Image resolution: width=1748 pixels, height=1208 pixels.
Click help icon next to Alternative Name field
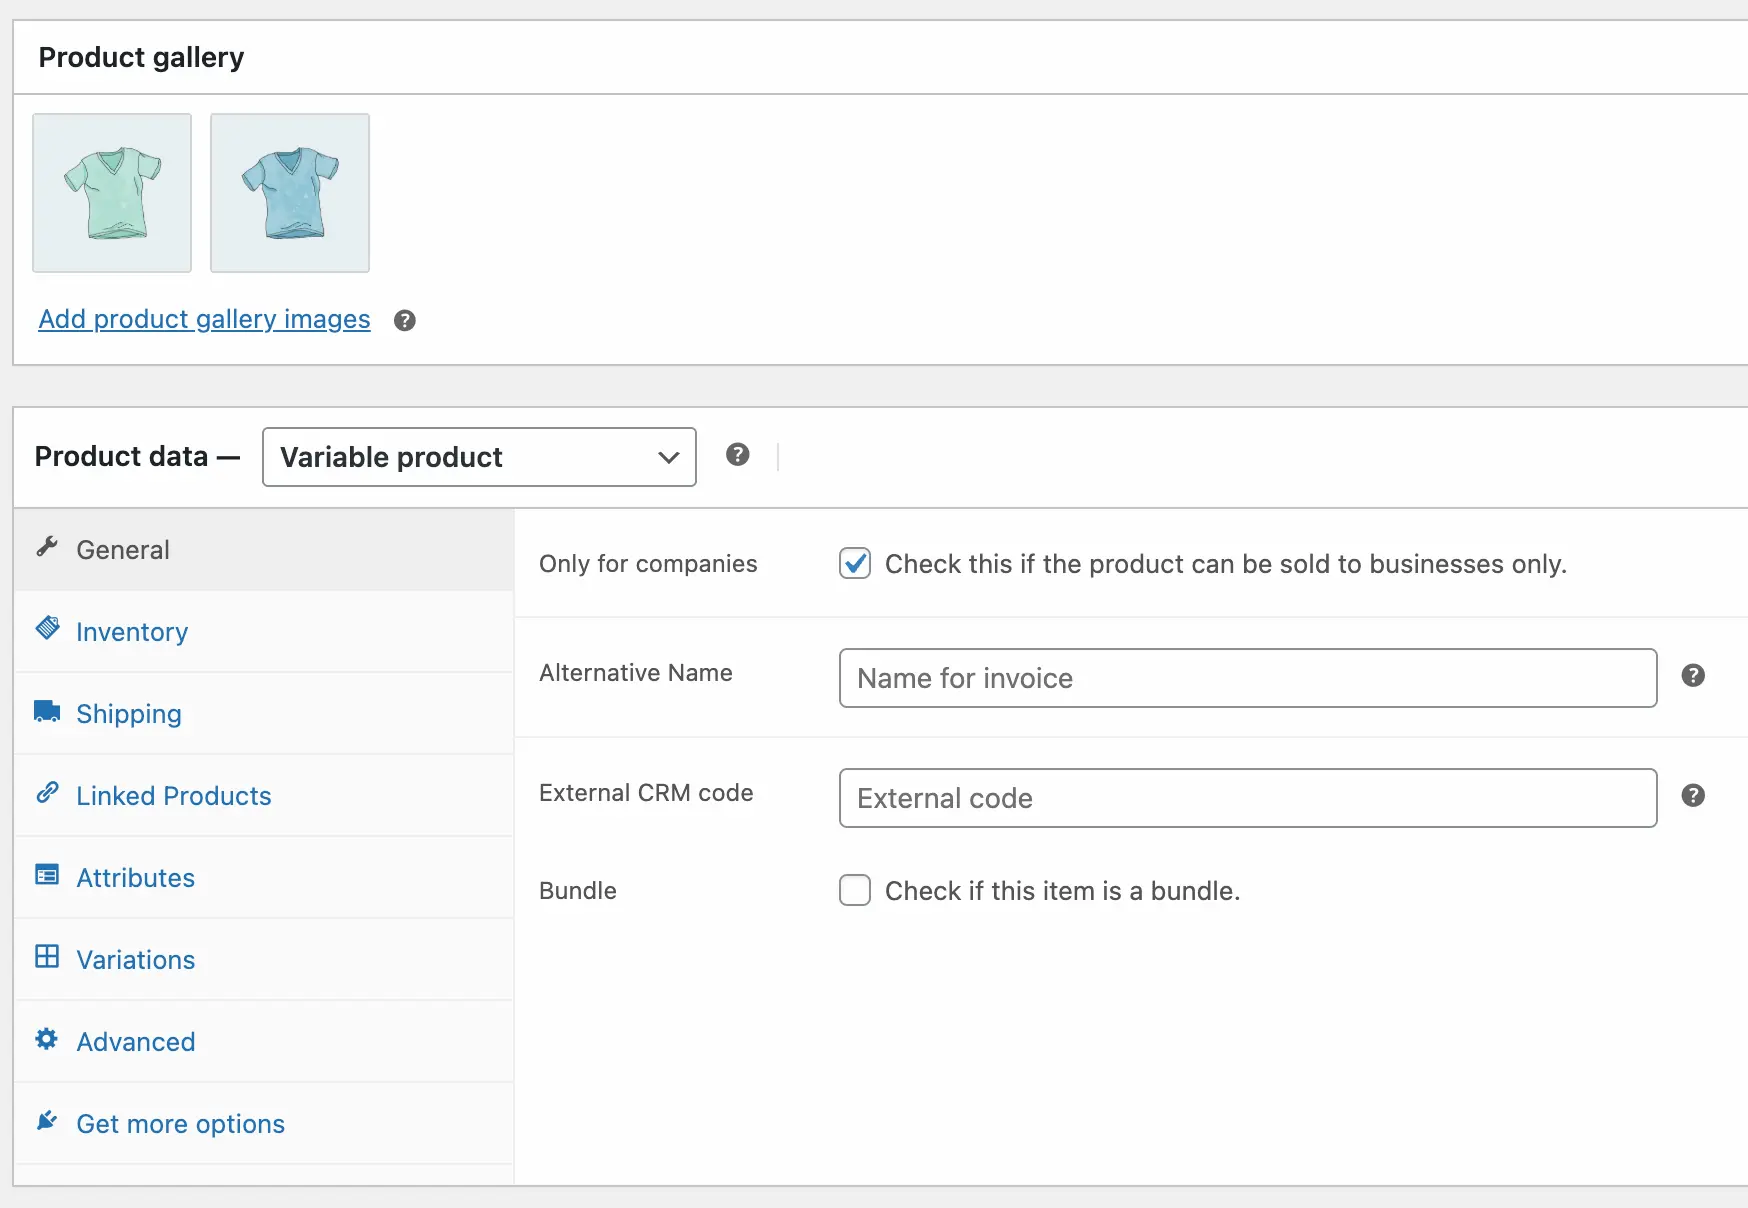coord(1692,676)
